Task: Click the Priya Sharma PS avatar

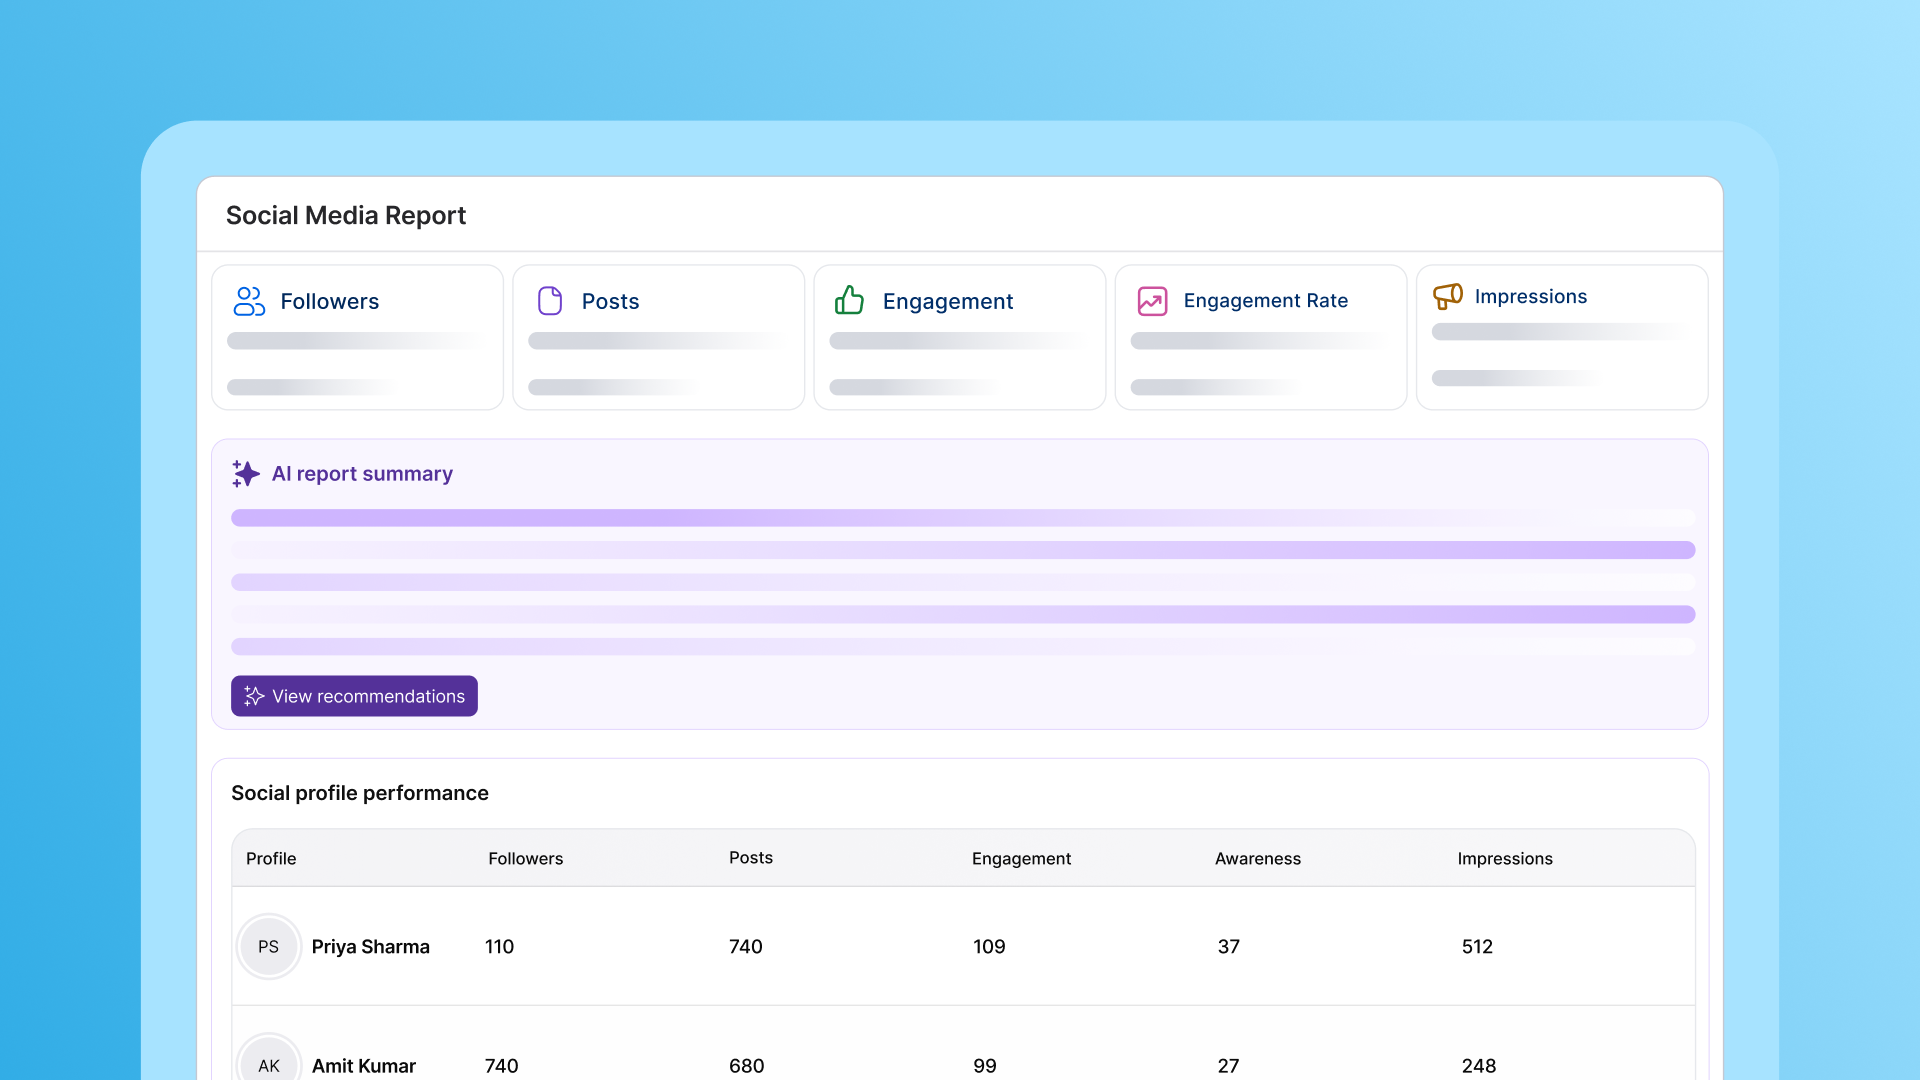Action: (268, 947)
